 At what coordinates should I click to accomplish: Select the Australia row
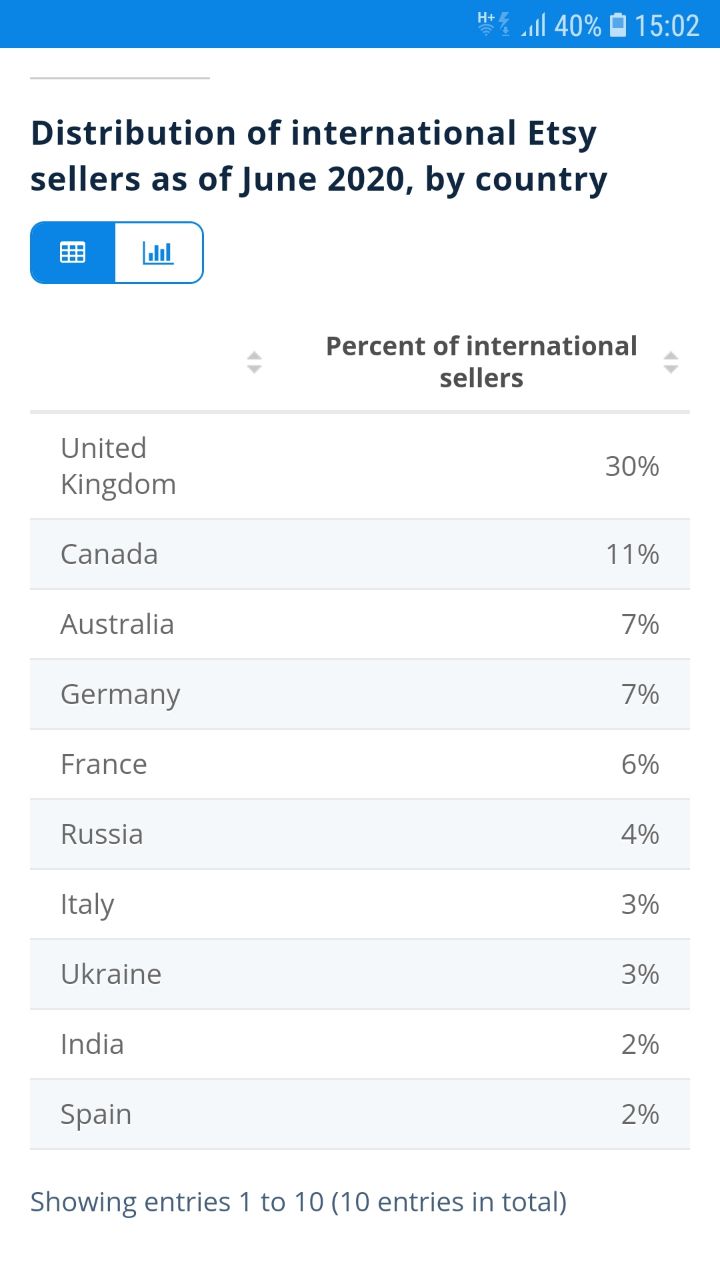coord(360,624)
